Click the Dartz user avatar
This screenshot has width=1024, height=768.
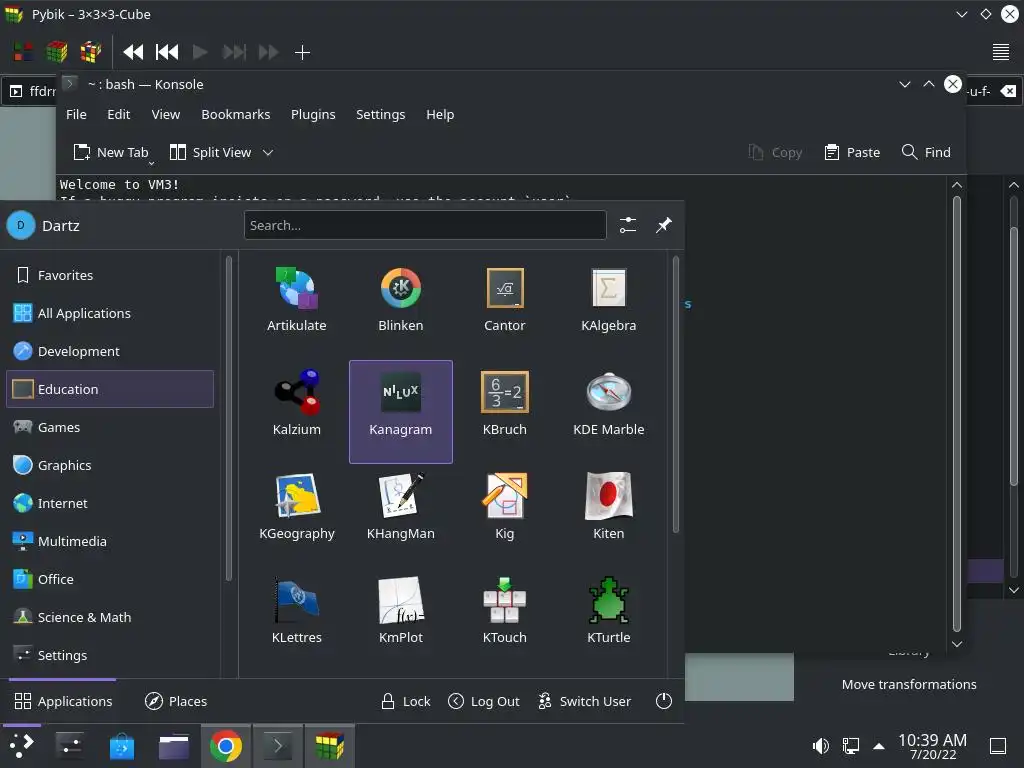(x=21, y=225)
